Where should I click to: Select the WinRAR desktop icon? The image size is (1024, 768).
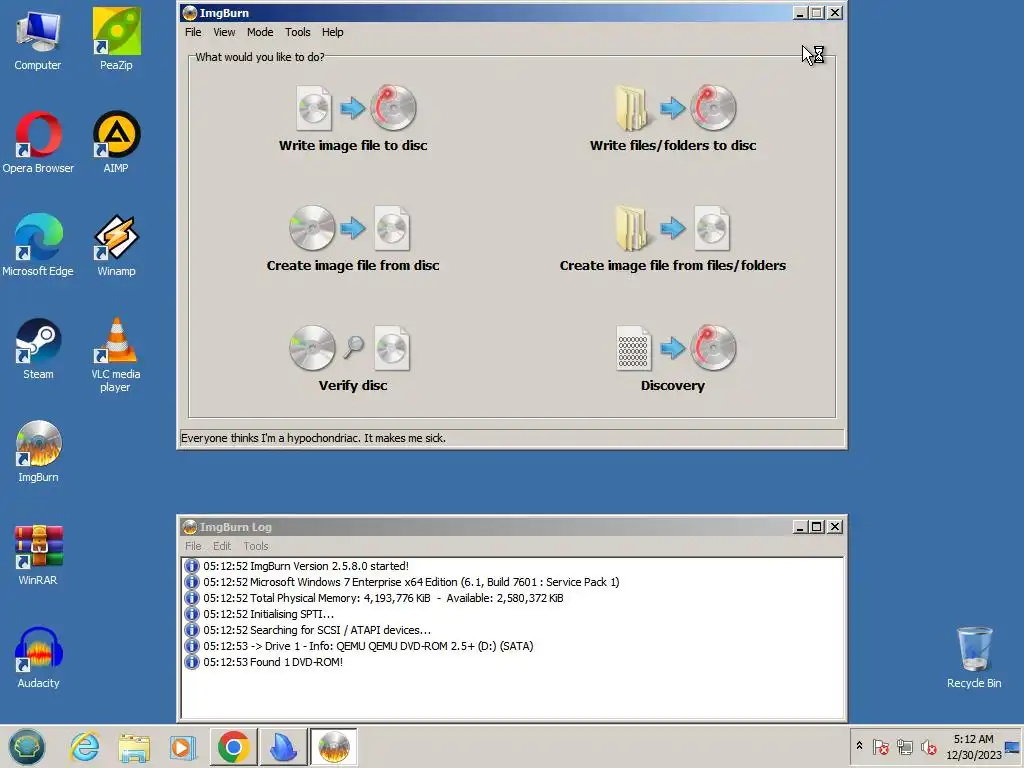[38, 555]
